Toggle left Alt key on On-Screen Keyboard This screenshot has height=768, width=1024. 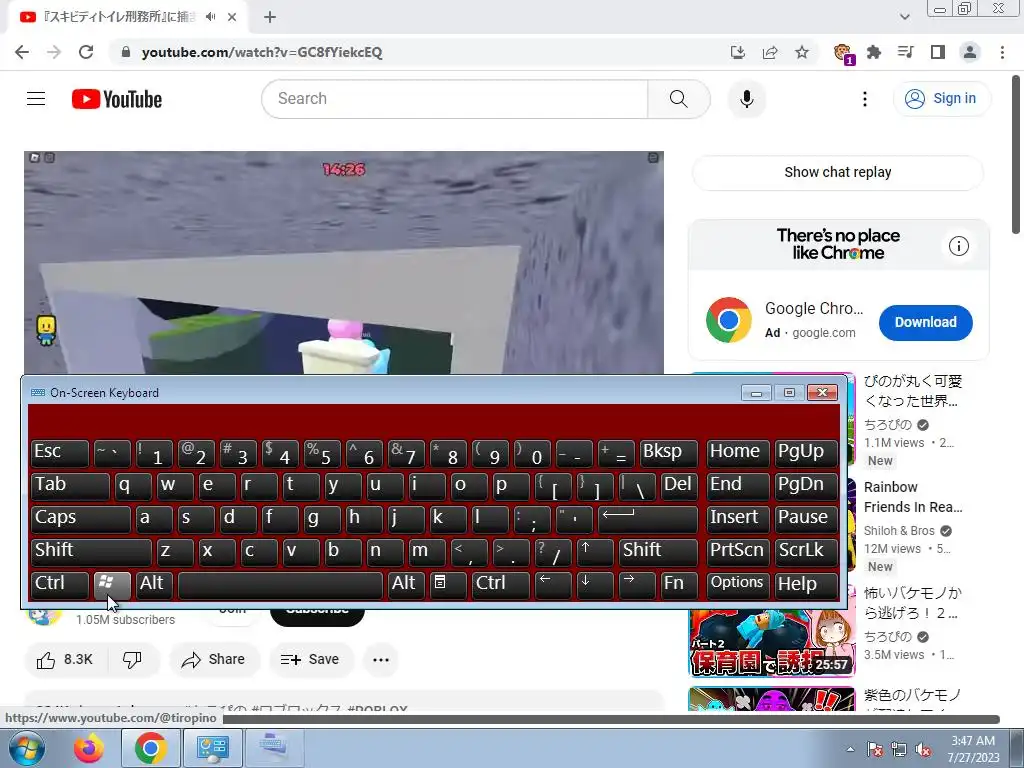153,584
